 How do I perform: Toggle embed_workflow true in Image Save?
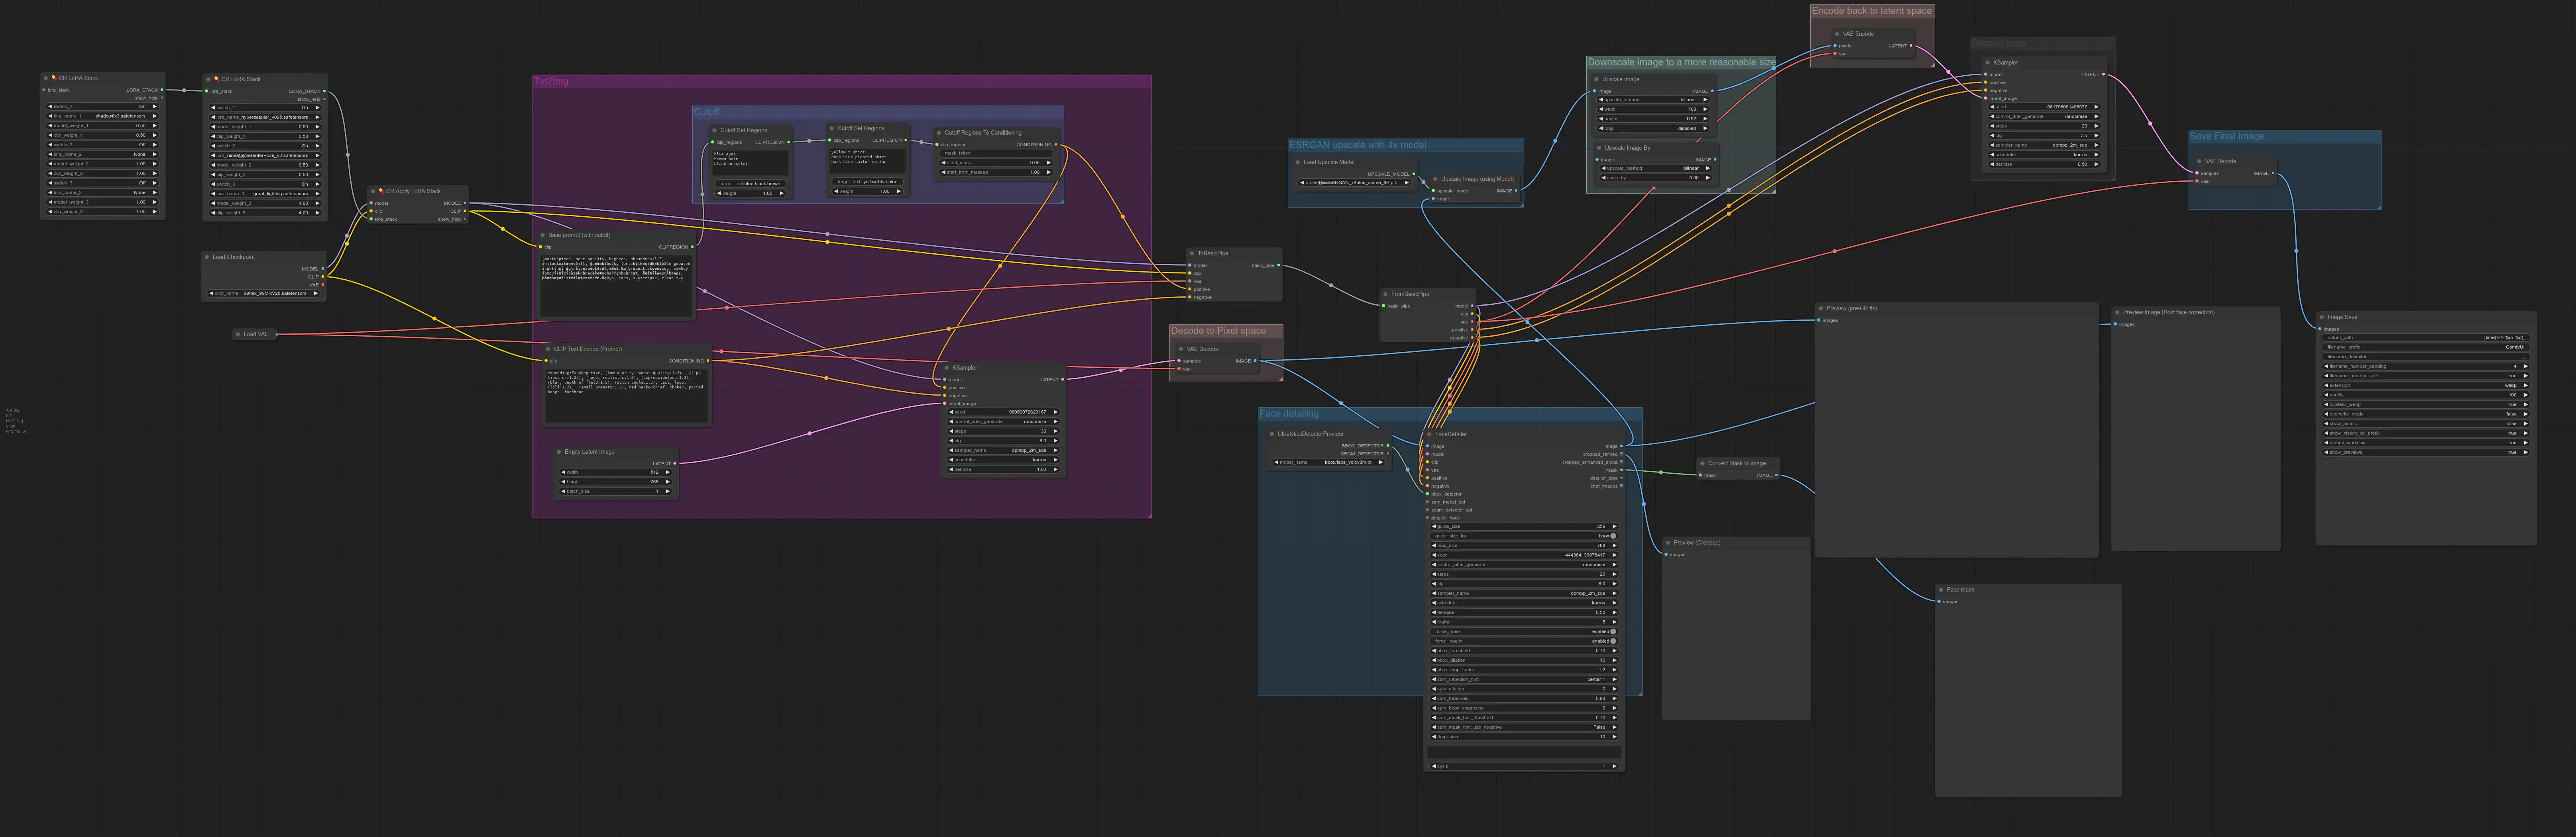click(2426, 443)
